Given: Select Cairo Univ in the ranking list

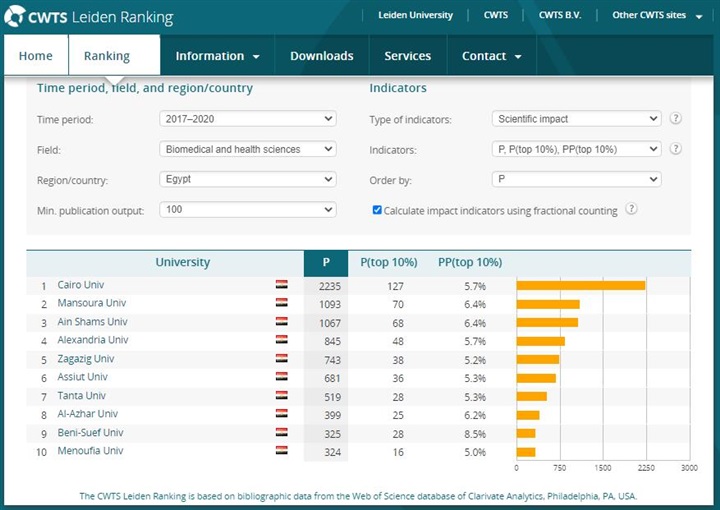Looking at the screenshot, I should tap(80, 285).
